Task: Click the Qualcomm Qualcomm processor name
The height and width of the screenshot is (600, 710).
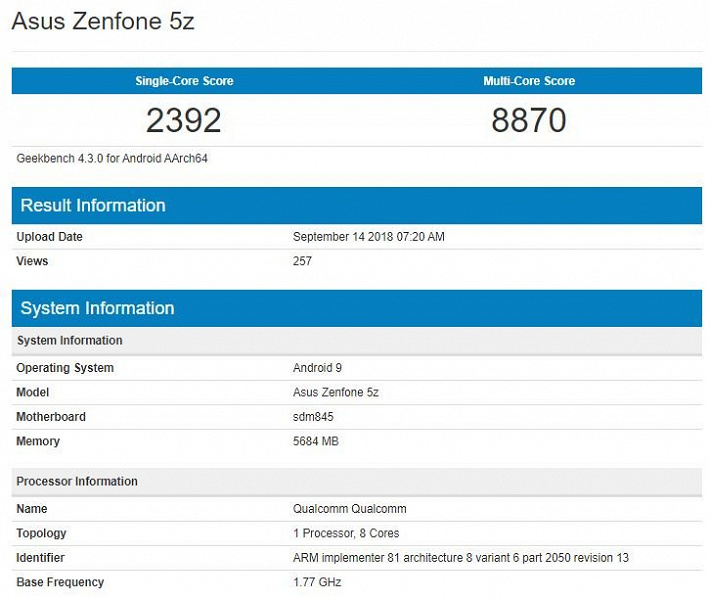Action: pyautogui.click(x=350, y=509)
